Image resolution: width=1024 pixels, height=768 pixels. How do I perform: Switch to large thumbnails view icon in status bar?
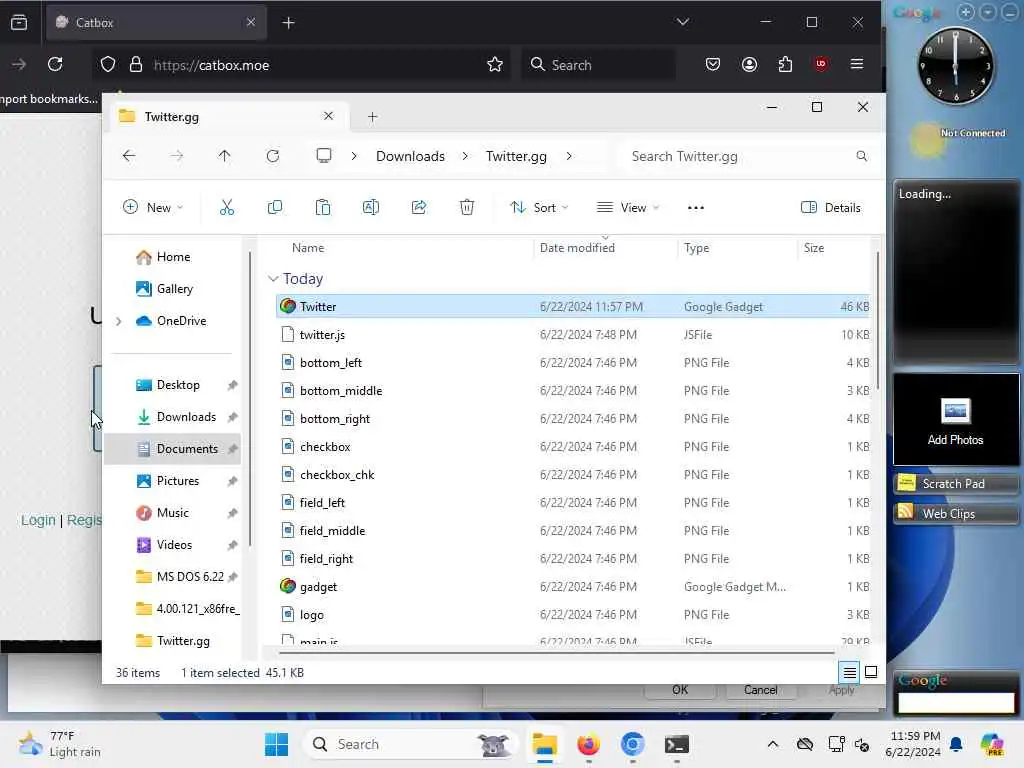coord(871,672)
